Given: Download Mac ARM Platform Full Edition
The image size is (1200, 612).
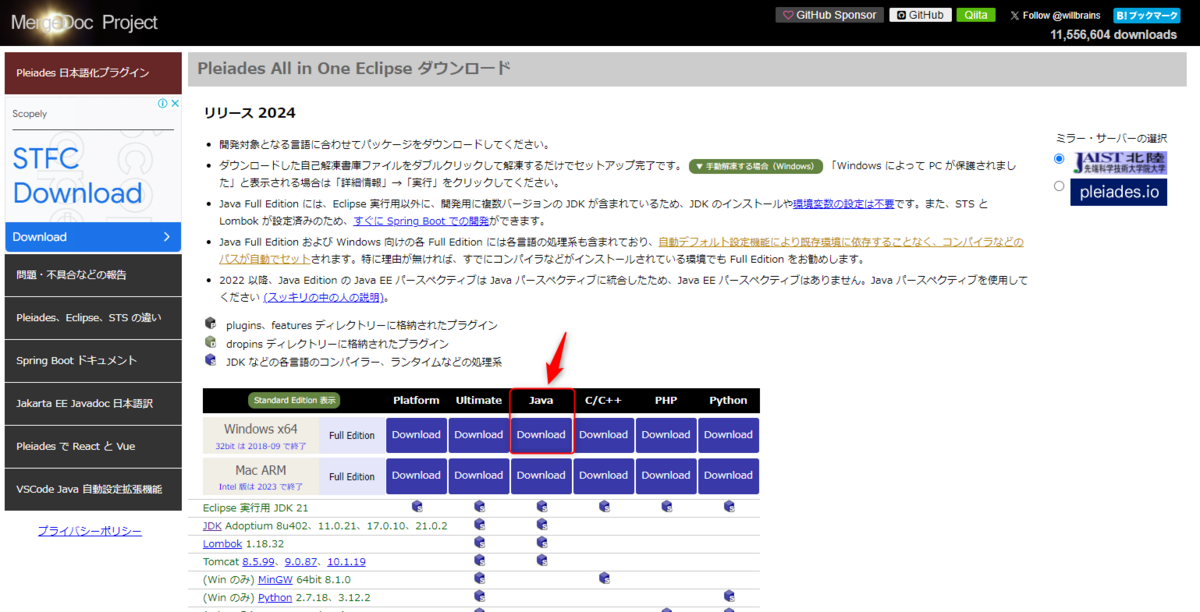Looking at the screenshot, I should click(x=416, y=476).
